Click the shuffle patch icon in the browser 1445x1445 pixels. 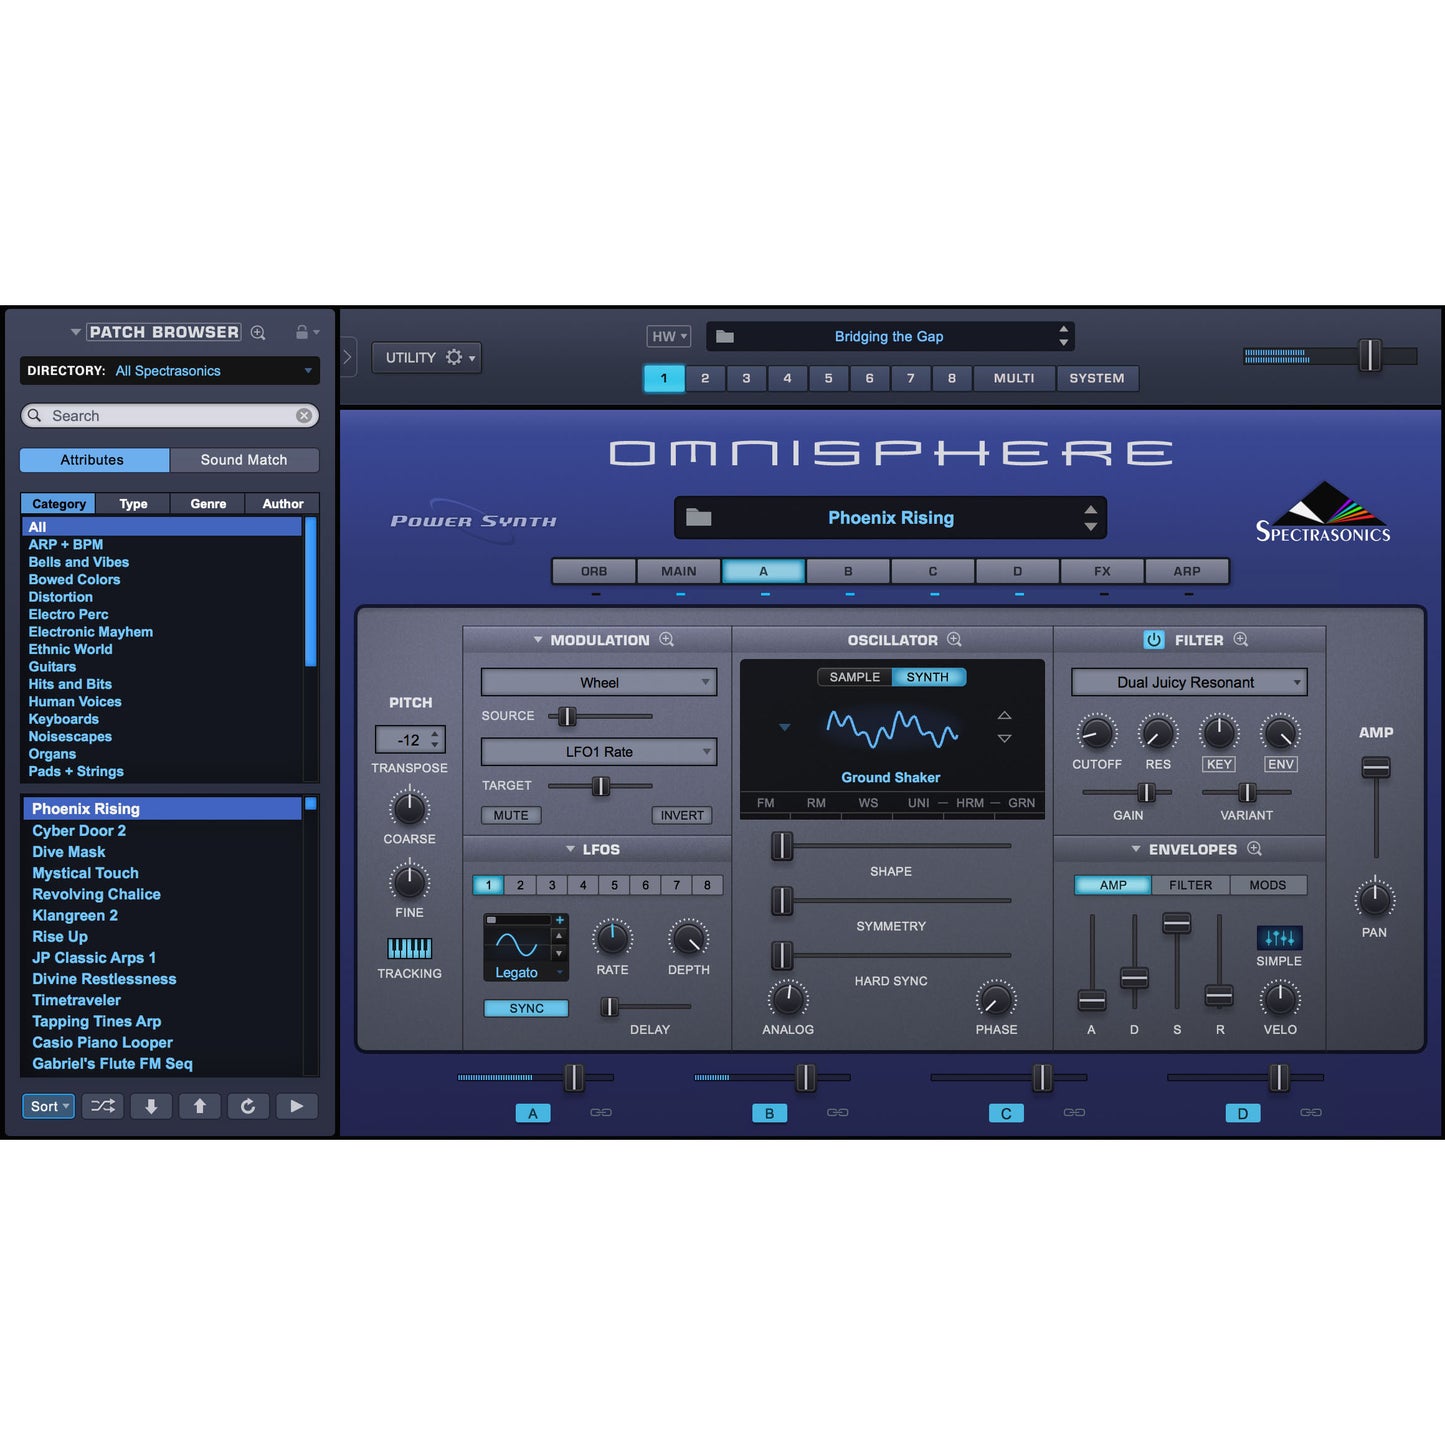pos(102,1106)
